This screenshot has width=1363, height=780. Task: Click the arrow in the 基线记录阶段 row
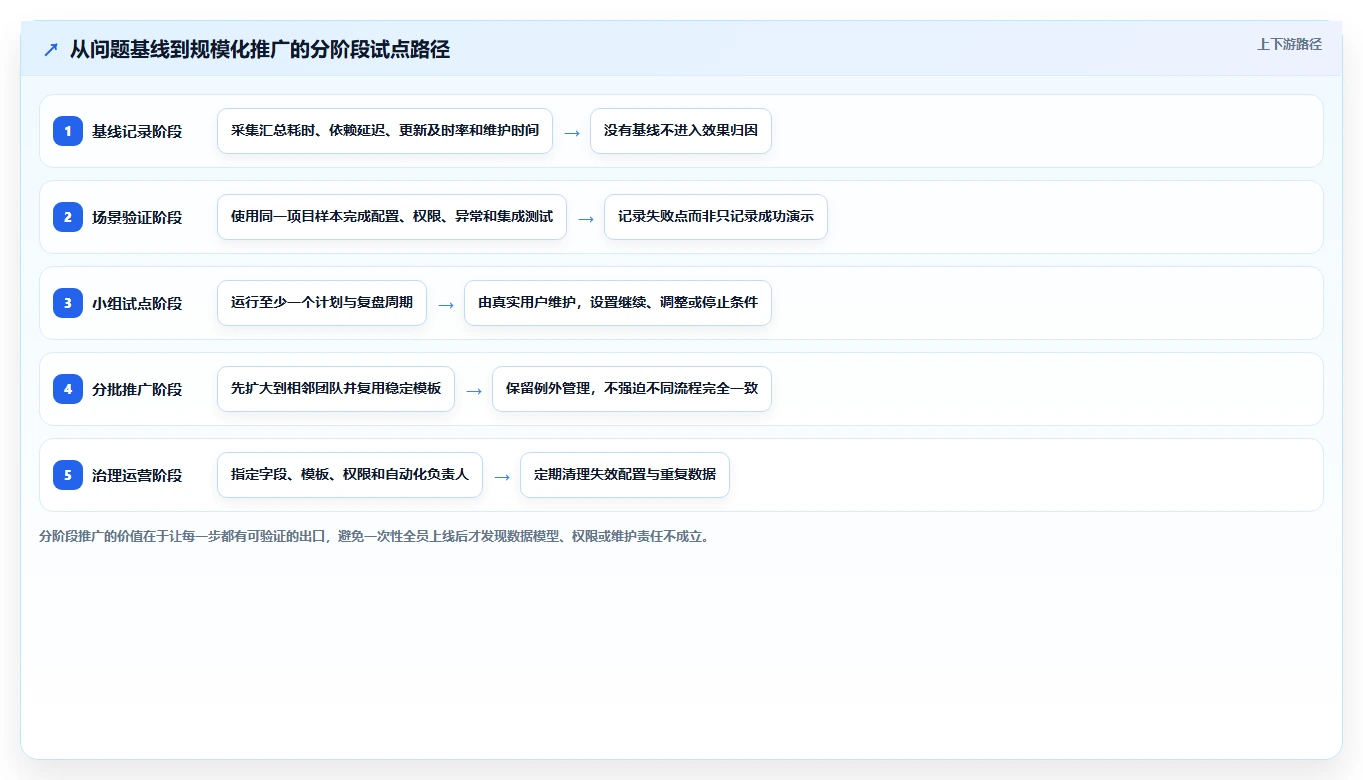pyautogui.click(x=572, y=132)
